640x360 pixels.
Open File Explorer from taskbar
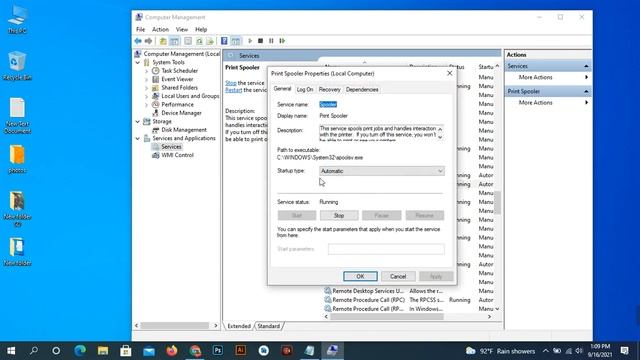point(103,351)
